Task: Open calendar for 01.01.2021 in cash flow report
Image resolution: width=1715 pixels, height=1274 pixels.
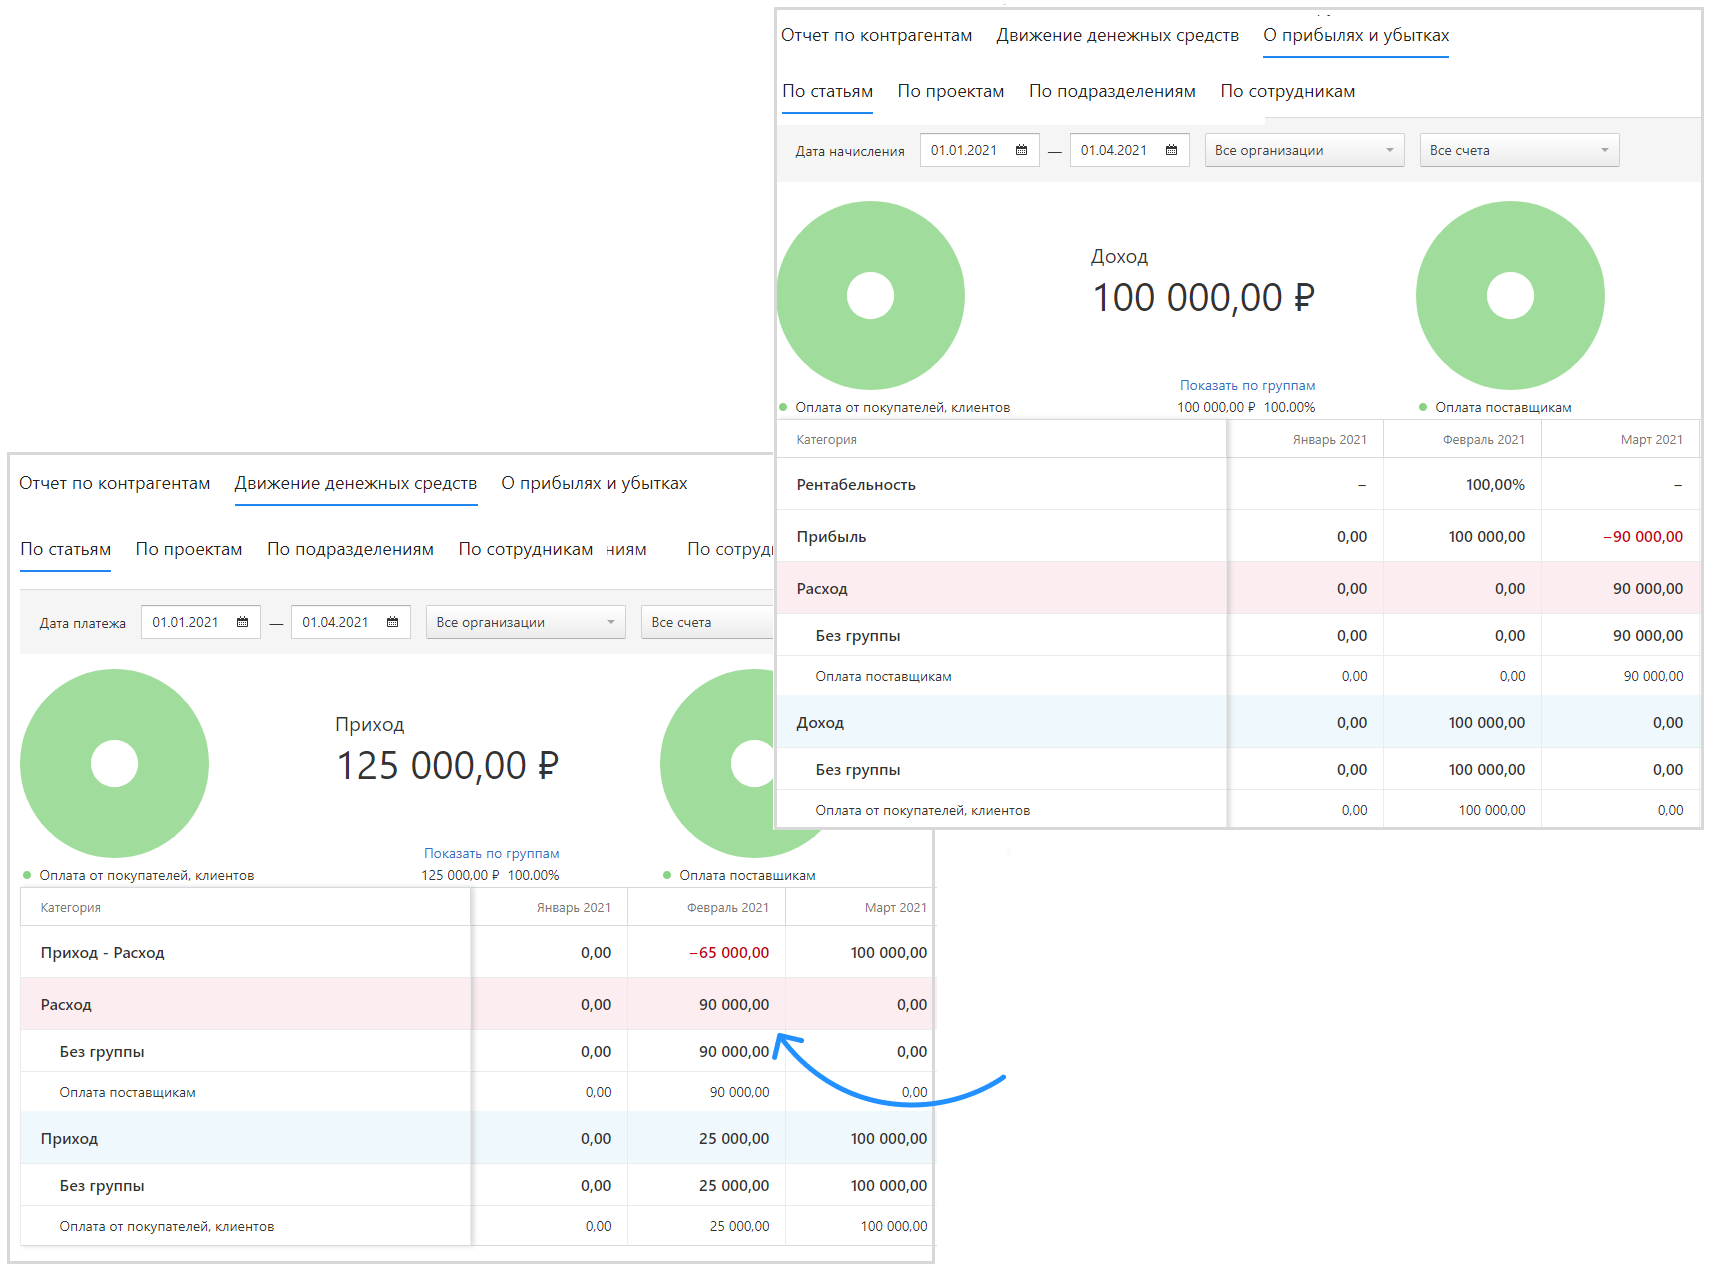Action: [242, 622]
